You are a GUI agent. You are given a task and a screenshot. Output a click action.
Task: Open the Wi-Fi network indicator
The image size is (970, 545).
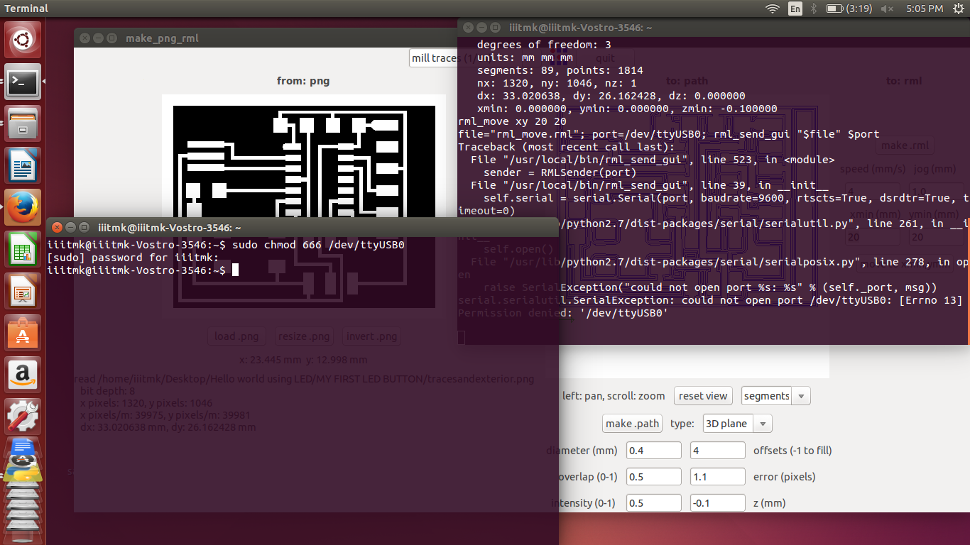pyautogui.click(x=772, y=9)
